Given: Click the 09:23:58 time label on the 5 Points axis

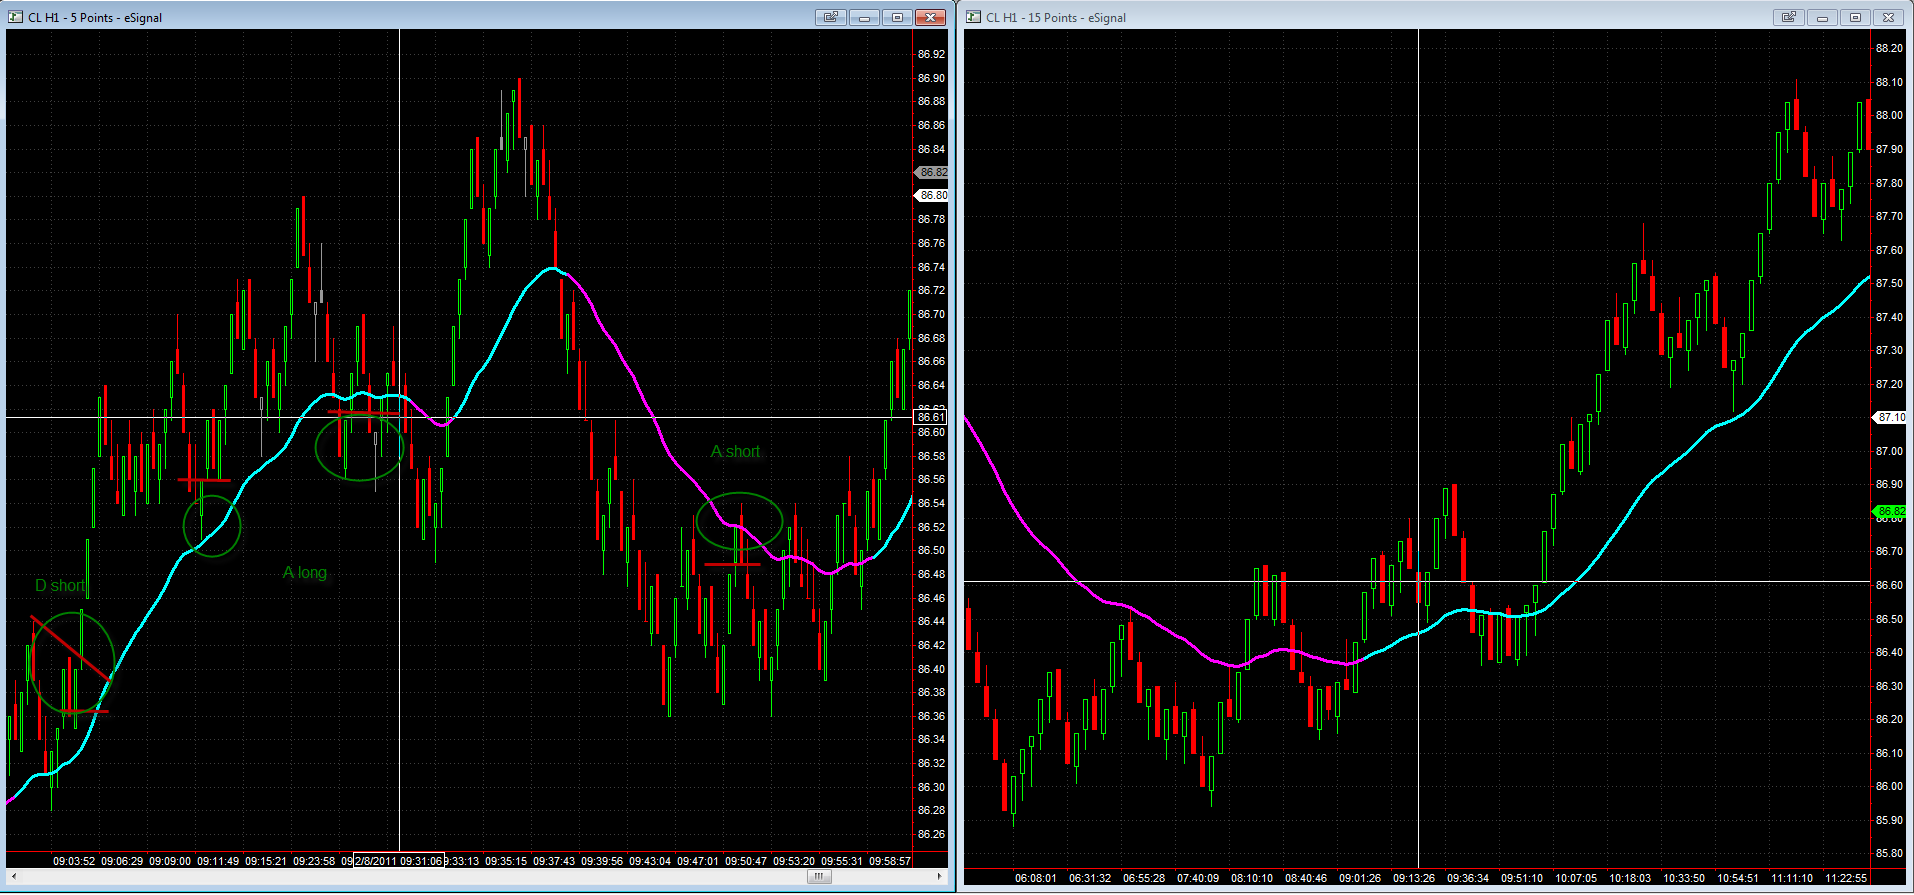Looking at the screenshot, I should 314,861.
